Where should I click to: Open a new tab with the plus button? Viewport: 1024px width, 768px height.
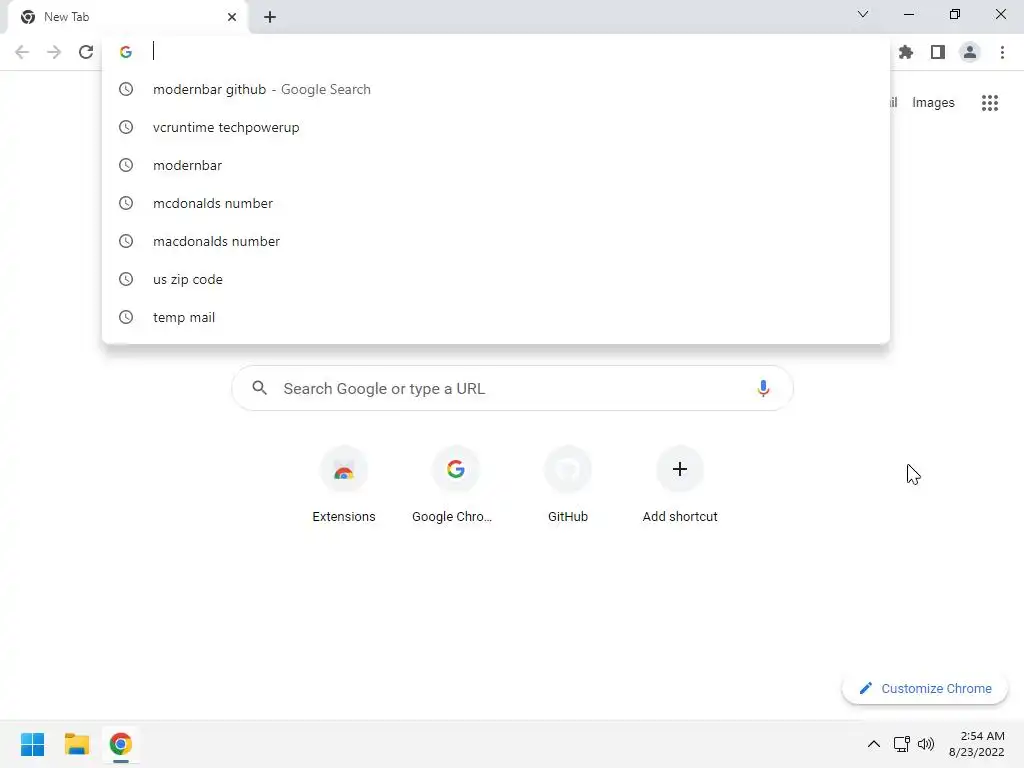(x=270, y=17)
